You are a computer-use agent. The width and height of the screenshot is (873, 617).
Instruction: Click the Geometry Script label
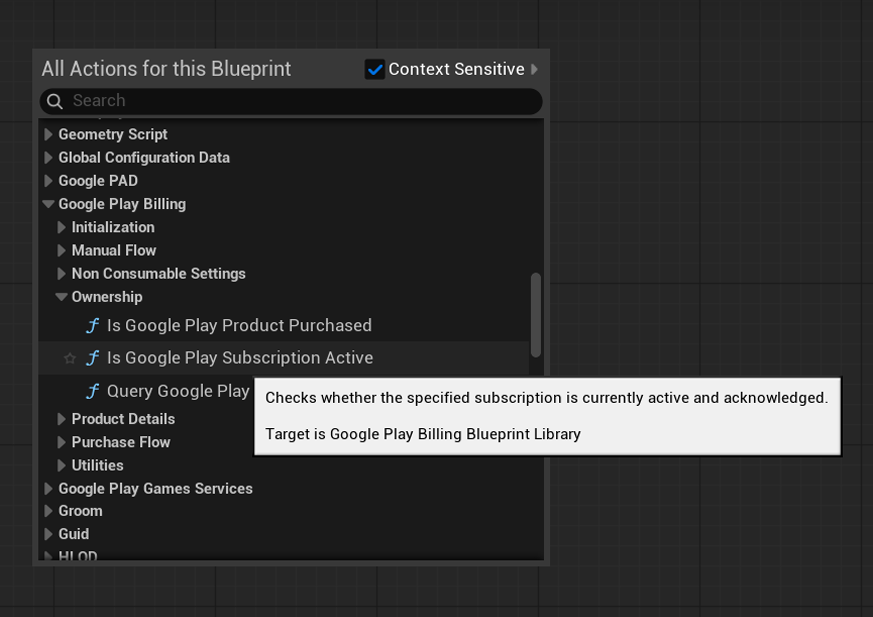pyautogui.click(x=113, y=134)
